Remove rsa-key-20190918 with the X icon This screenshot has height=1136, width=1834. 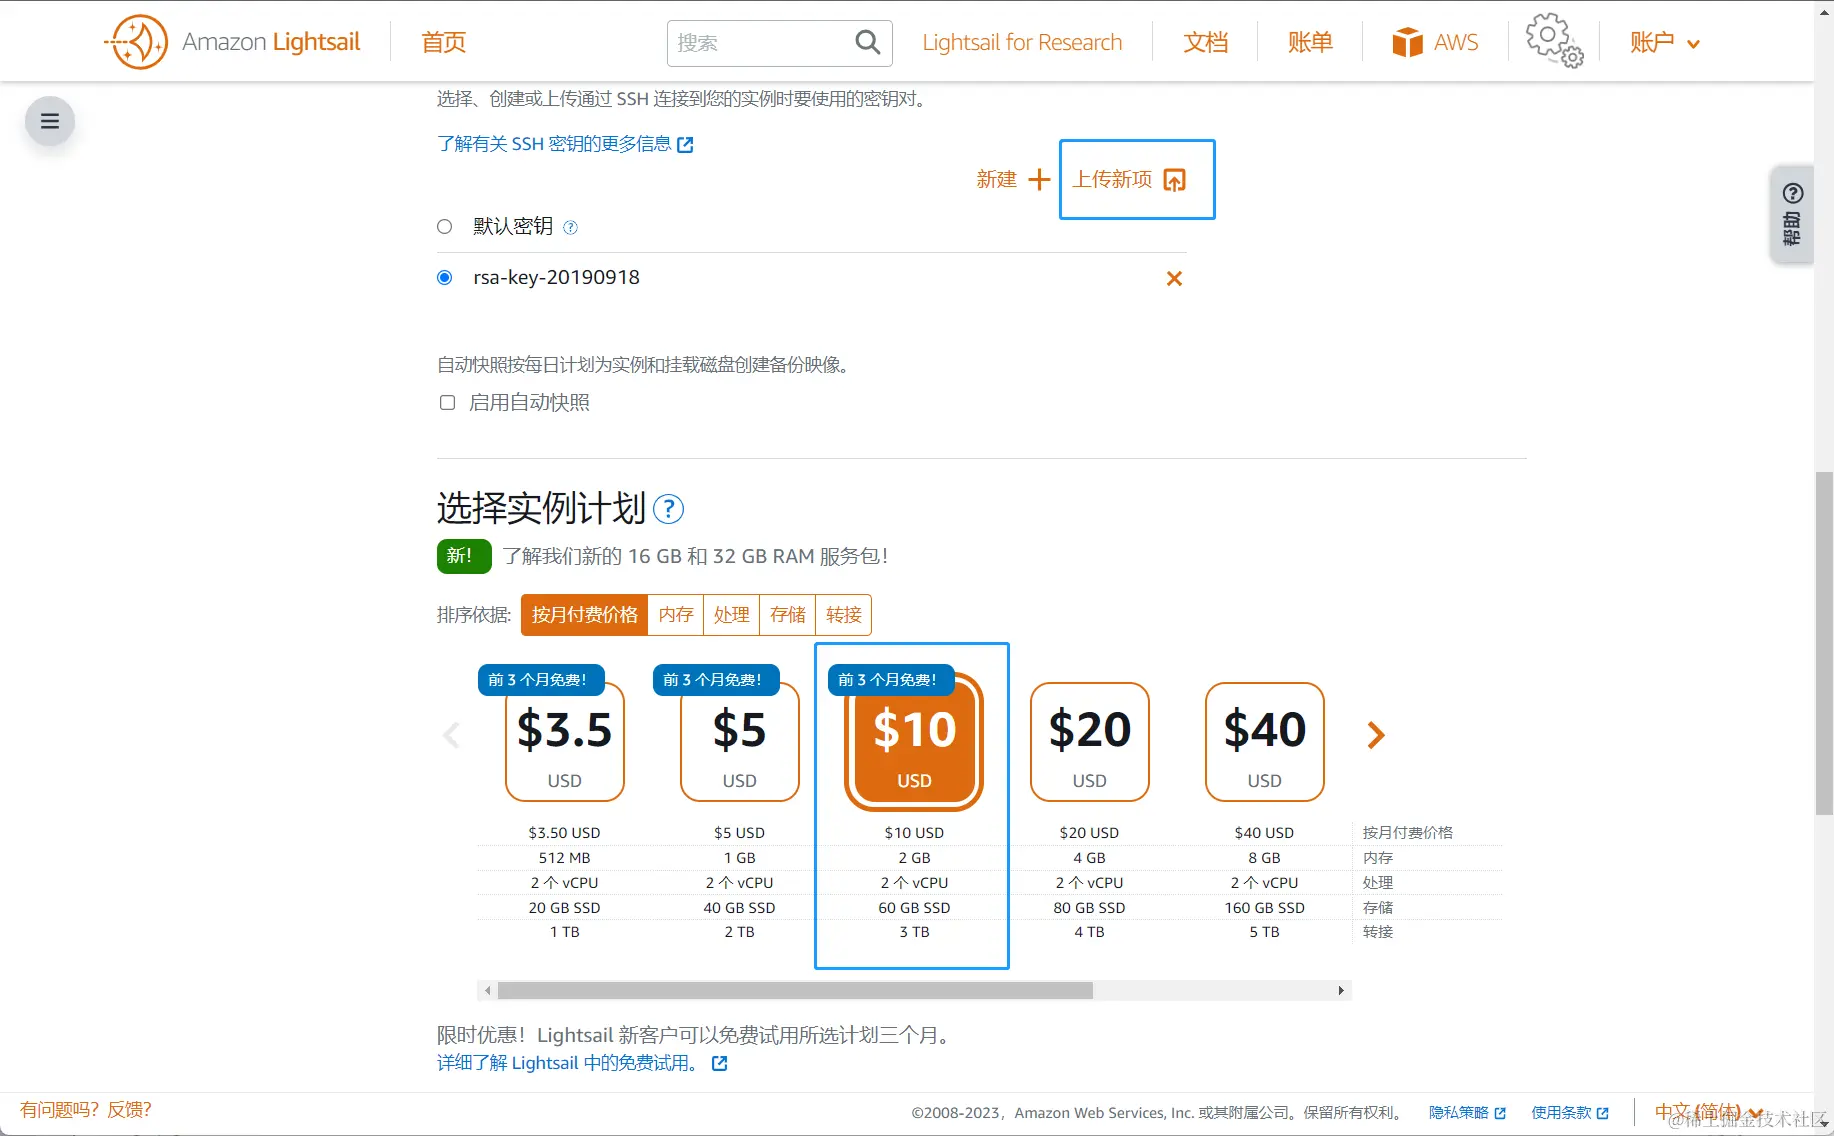pyautogui.click(x=1174, y=278)
